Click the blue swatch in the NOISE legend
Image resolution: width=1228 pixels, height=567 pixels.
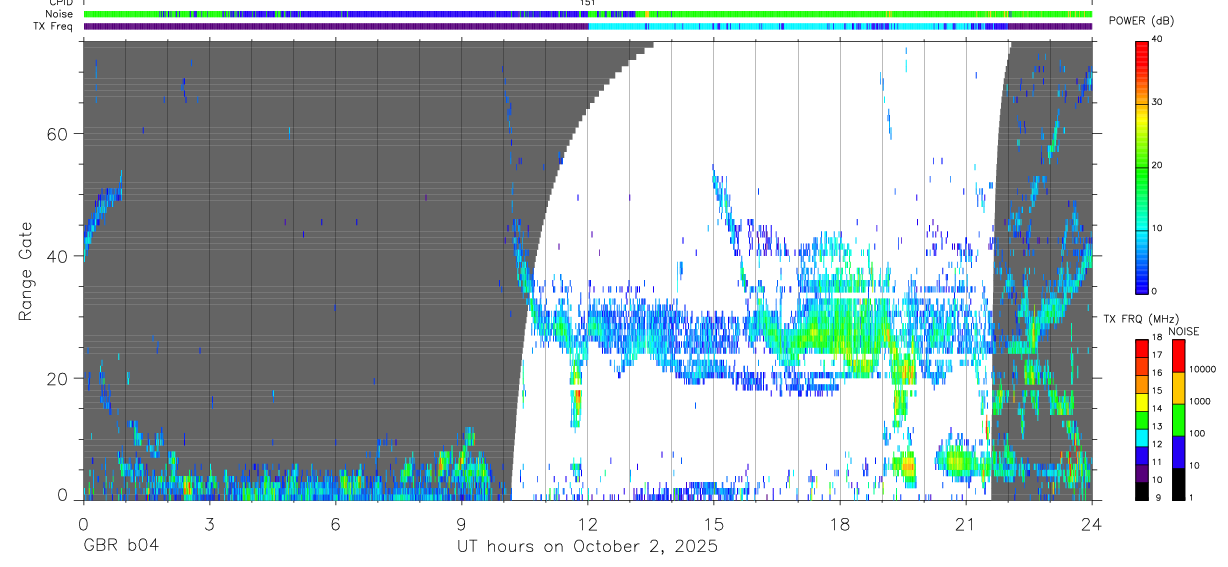pyautogui.click(x=1178, y=452)
